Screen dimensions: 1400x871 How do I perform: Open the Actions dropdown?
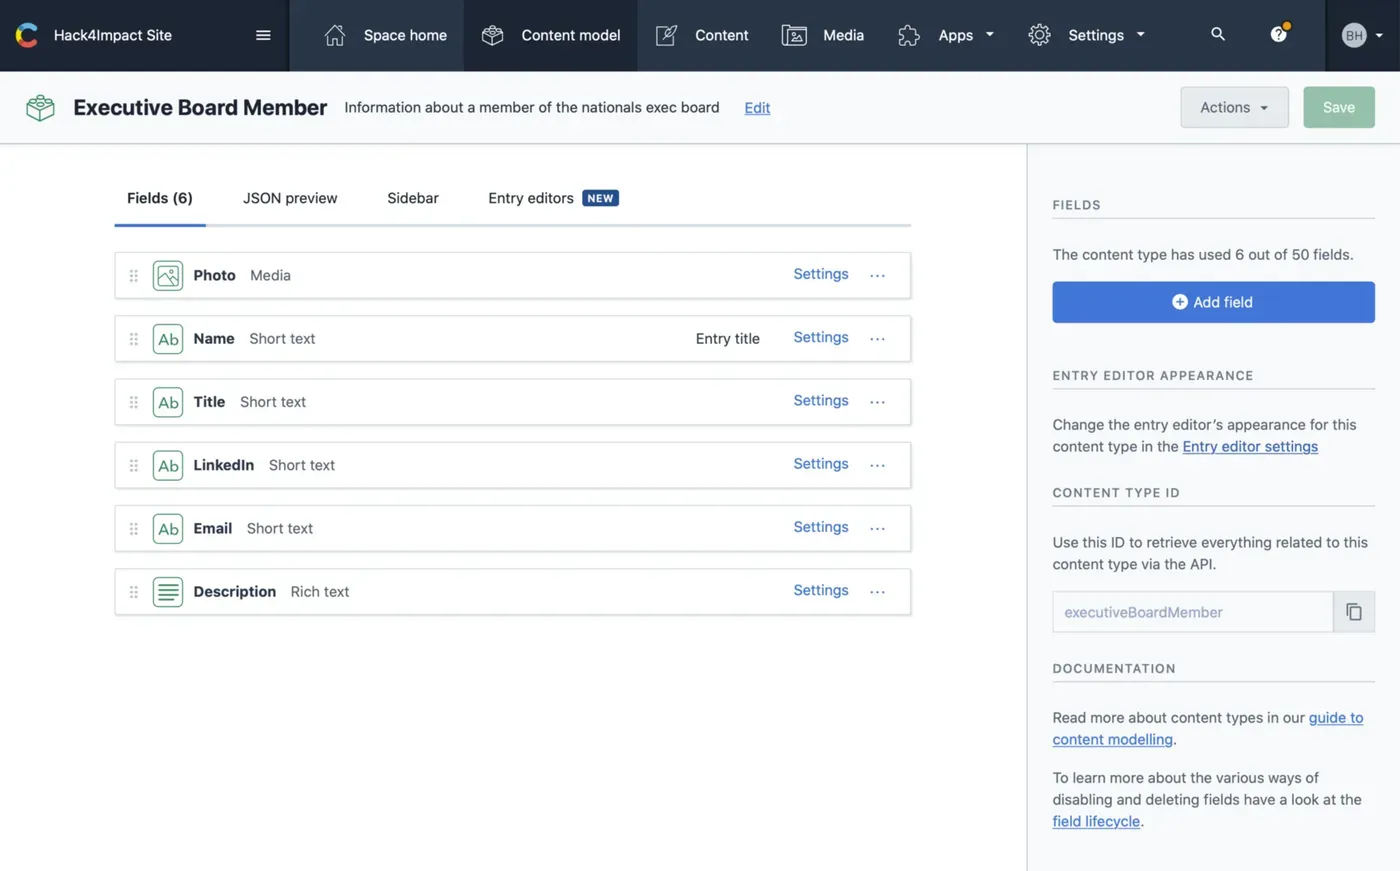tap(1234, 107)
